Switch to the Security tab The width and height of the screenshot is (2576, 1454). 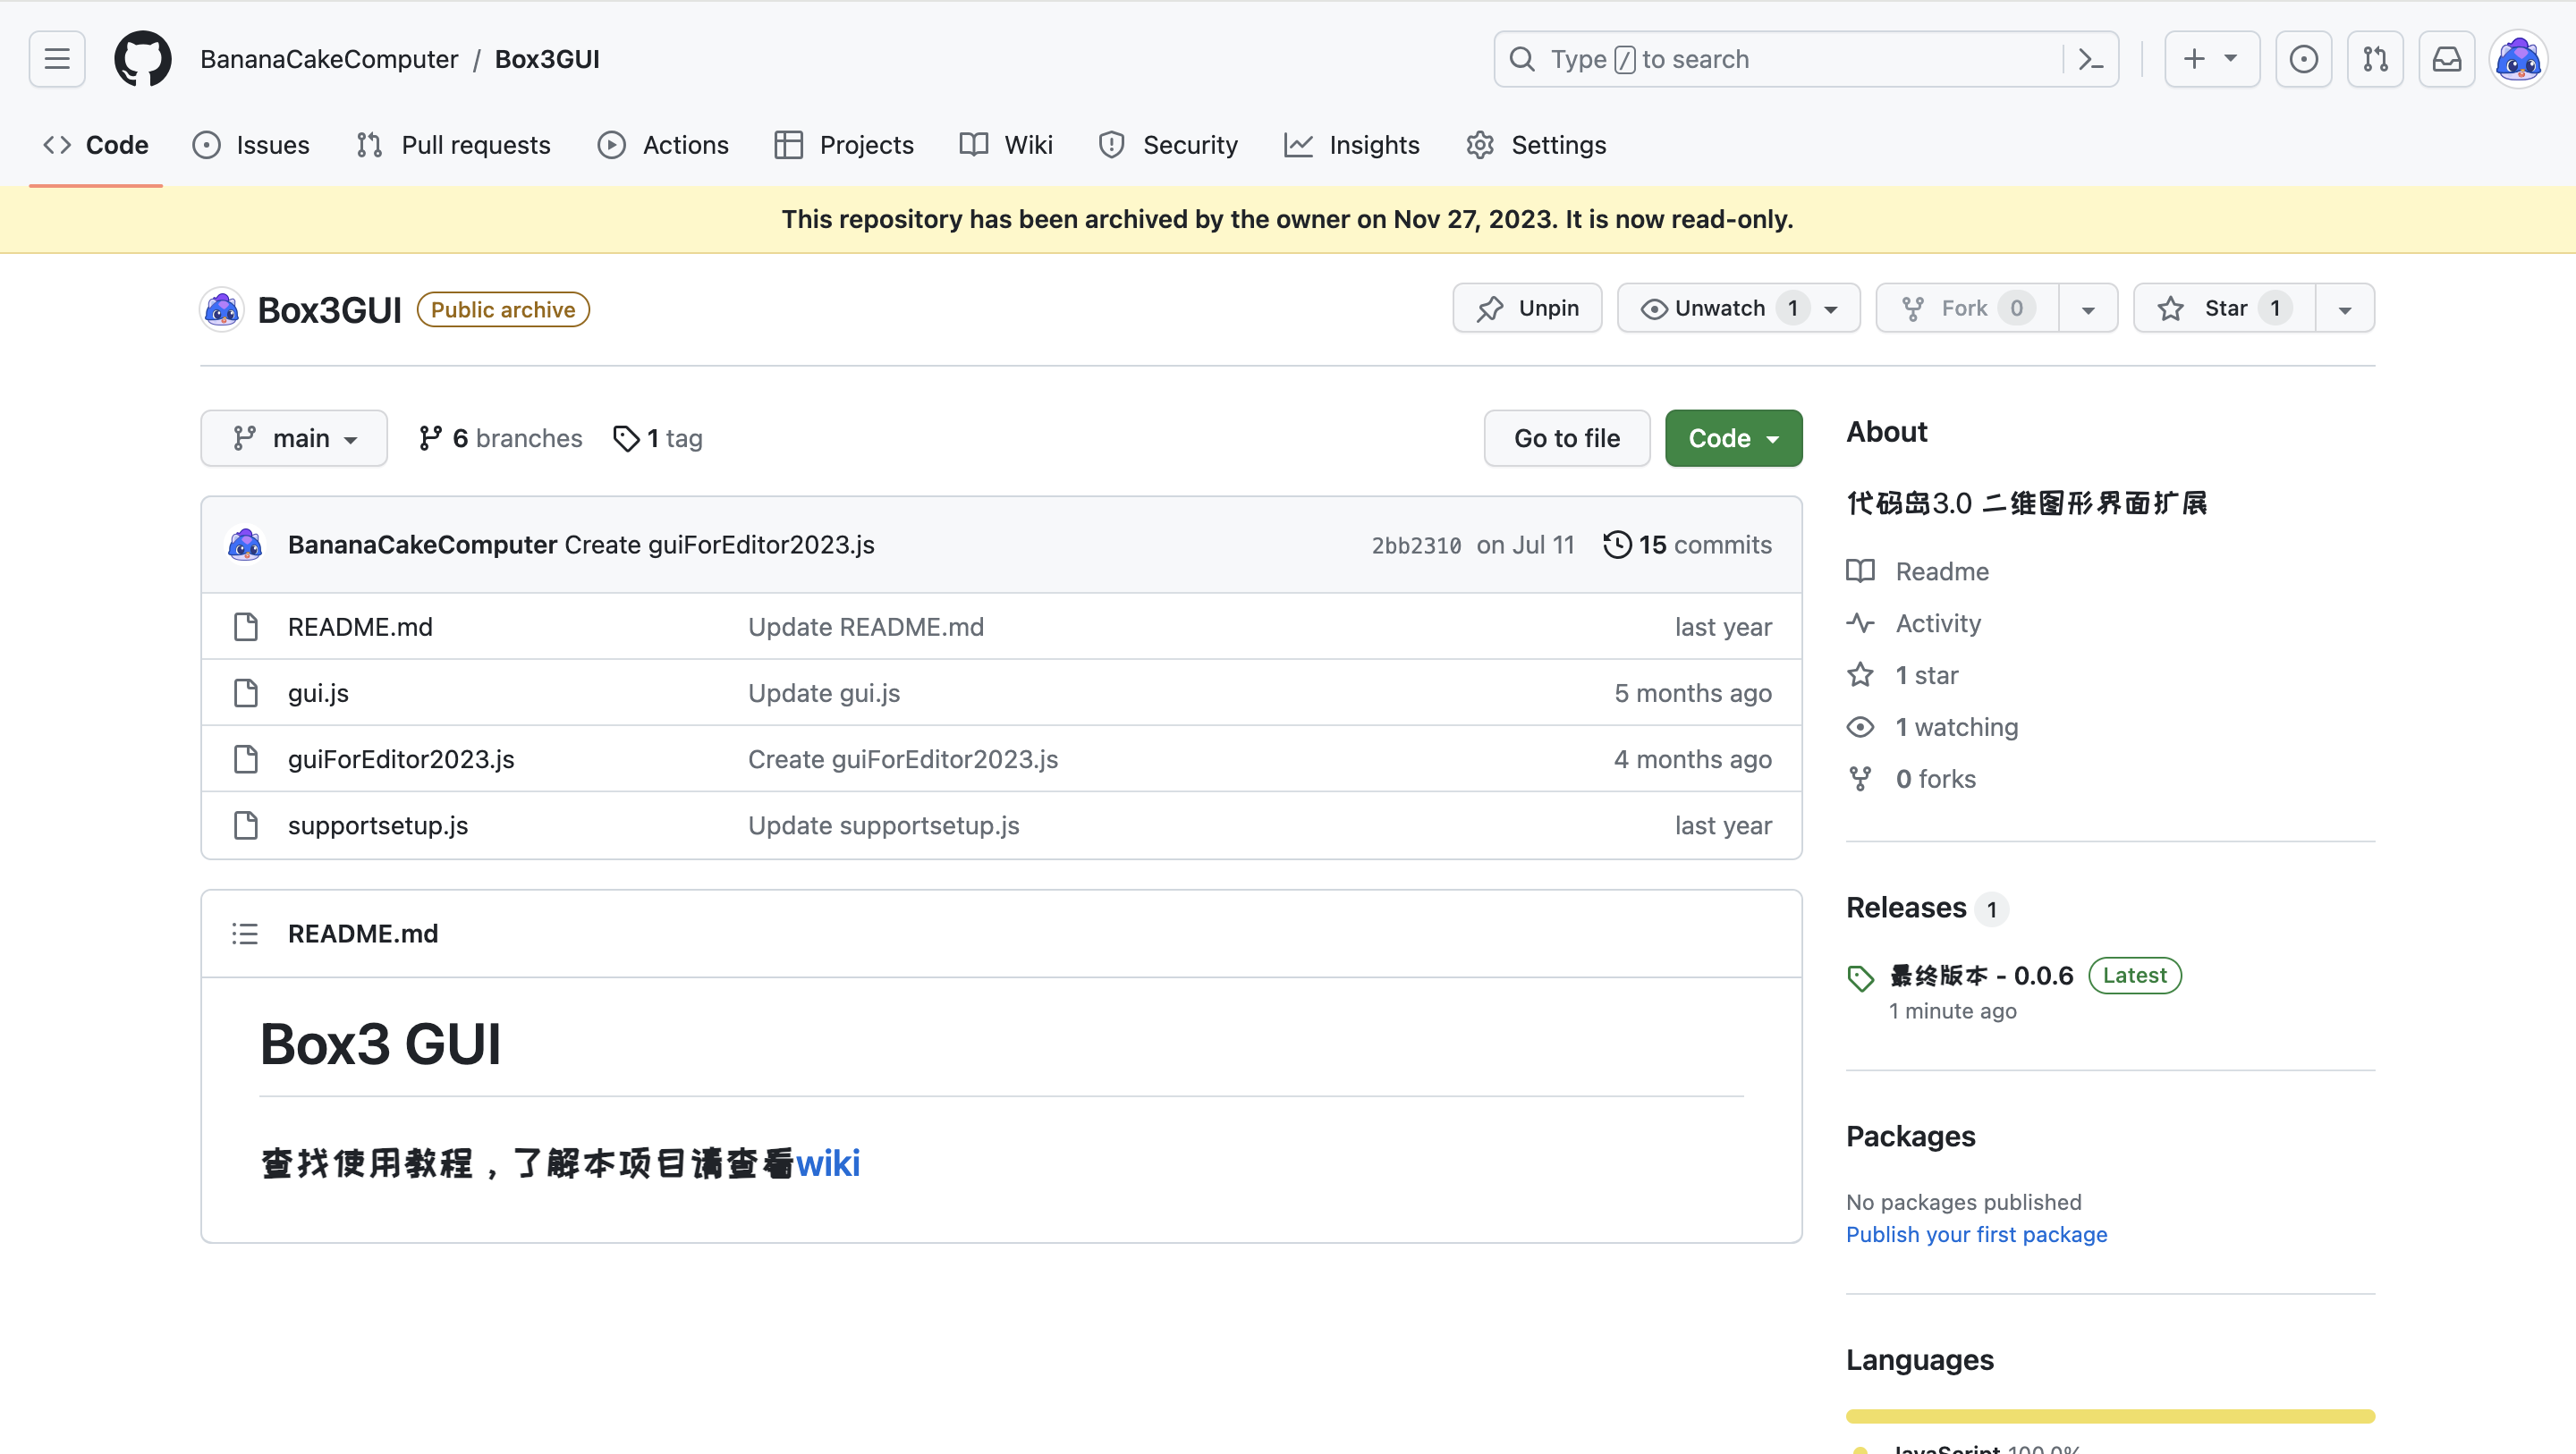tap(1168, 145)
